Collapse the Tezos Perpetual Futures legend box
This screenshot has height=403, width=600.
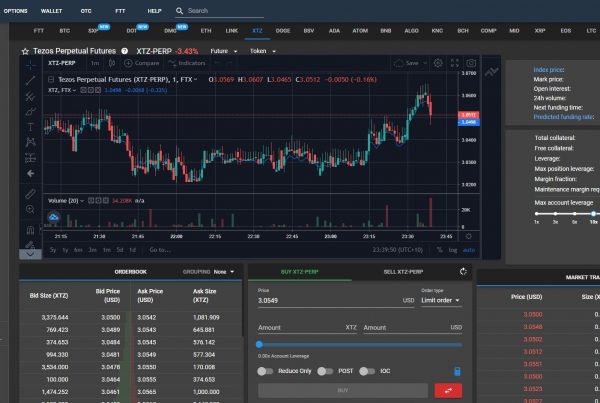coord(51,80)
